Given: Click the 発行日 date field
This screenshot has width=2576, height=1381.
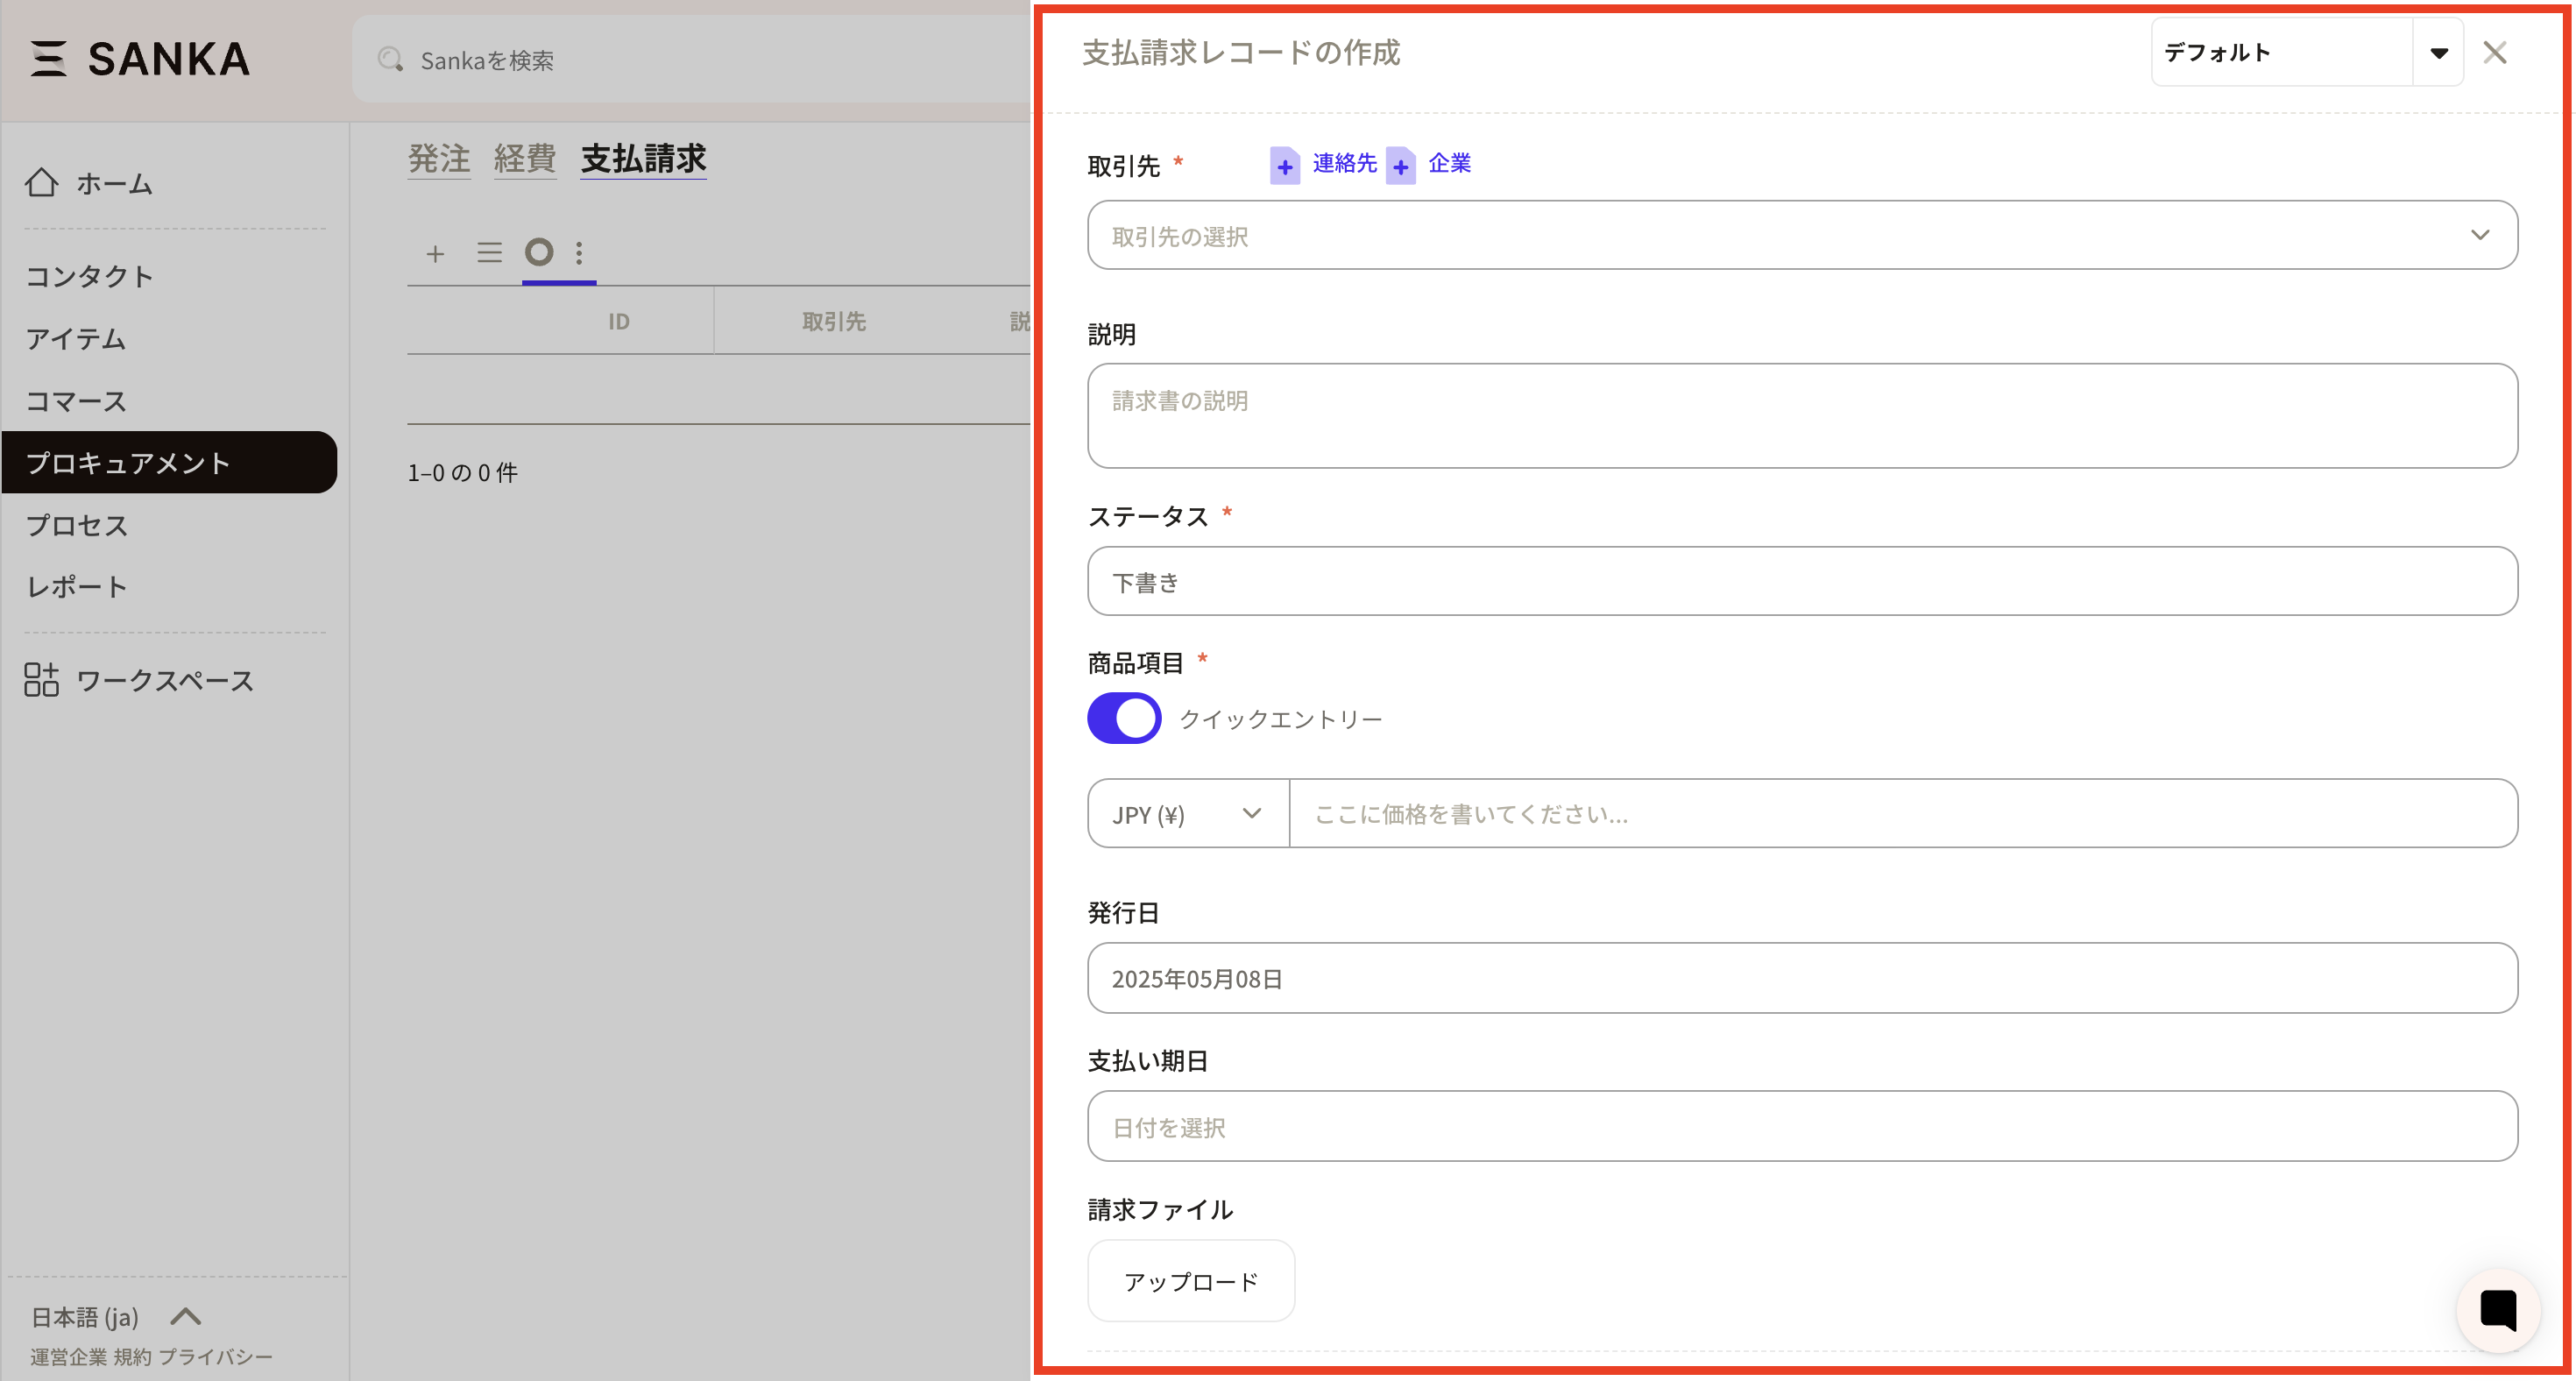Looking at the screenshot, I should pos(1802,978).
